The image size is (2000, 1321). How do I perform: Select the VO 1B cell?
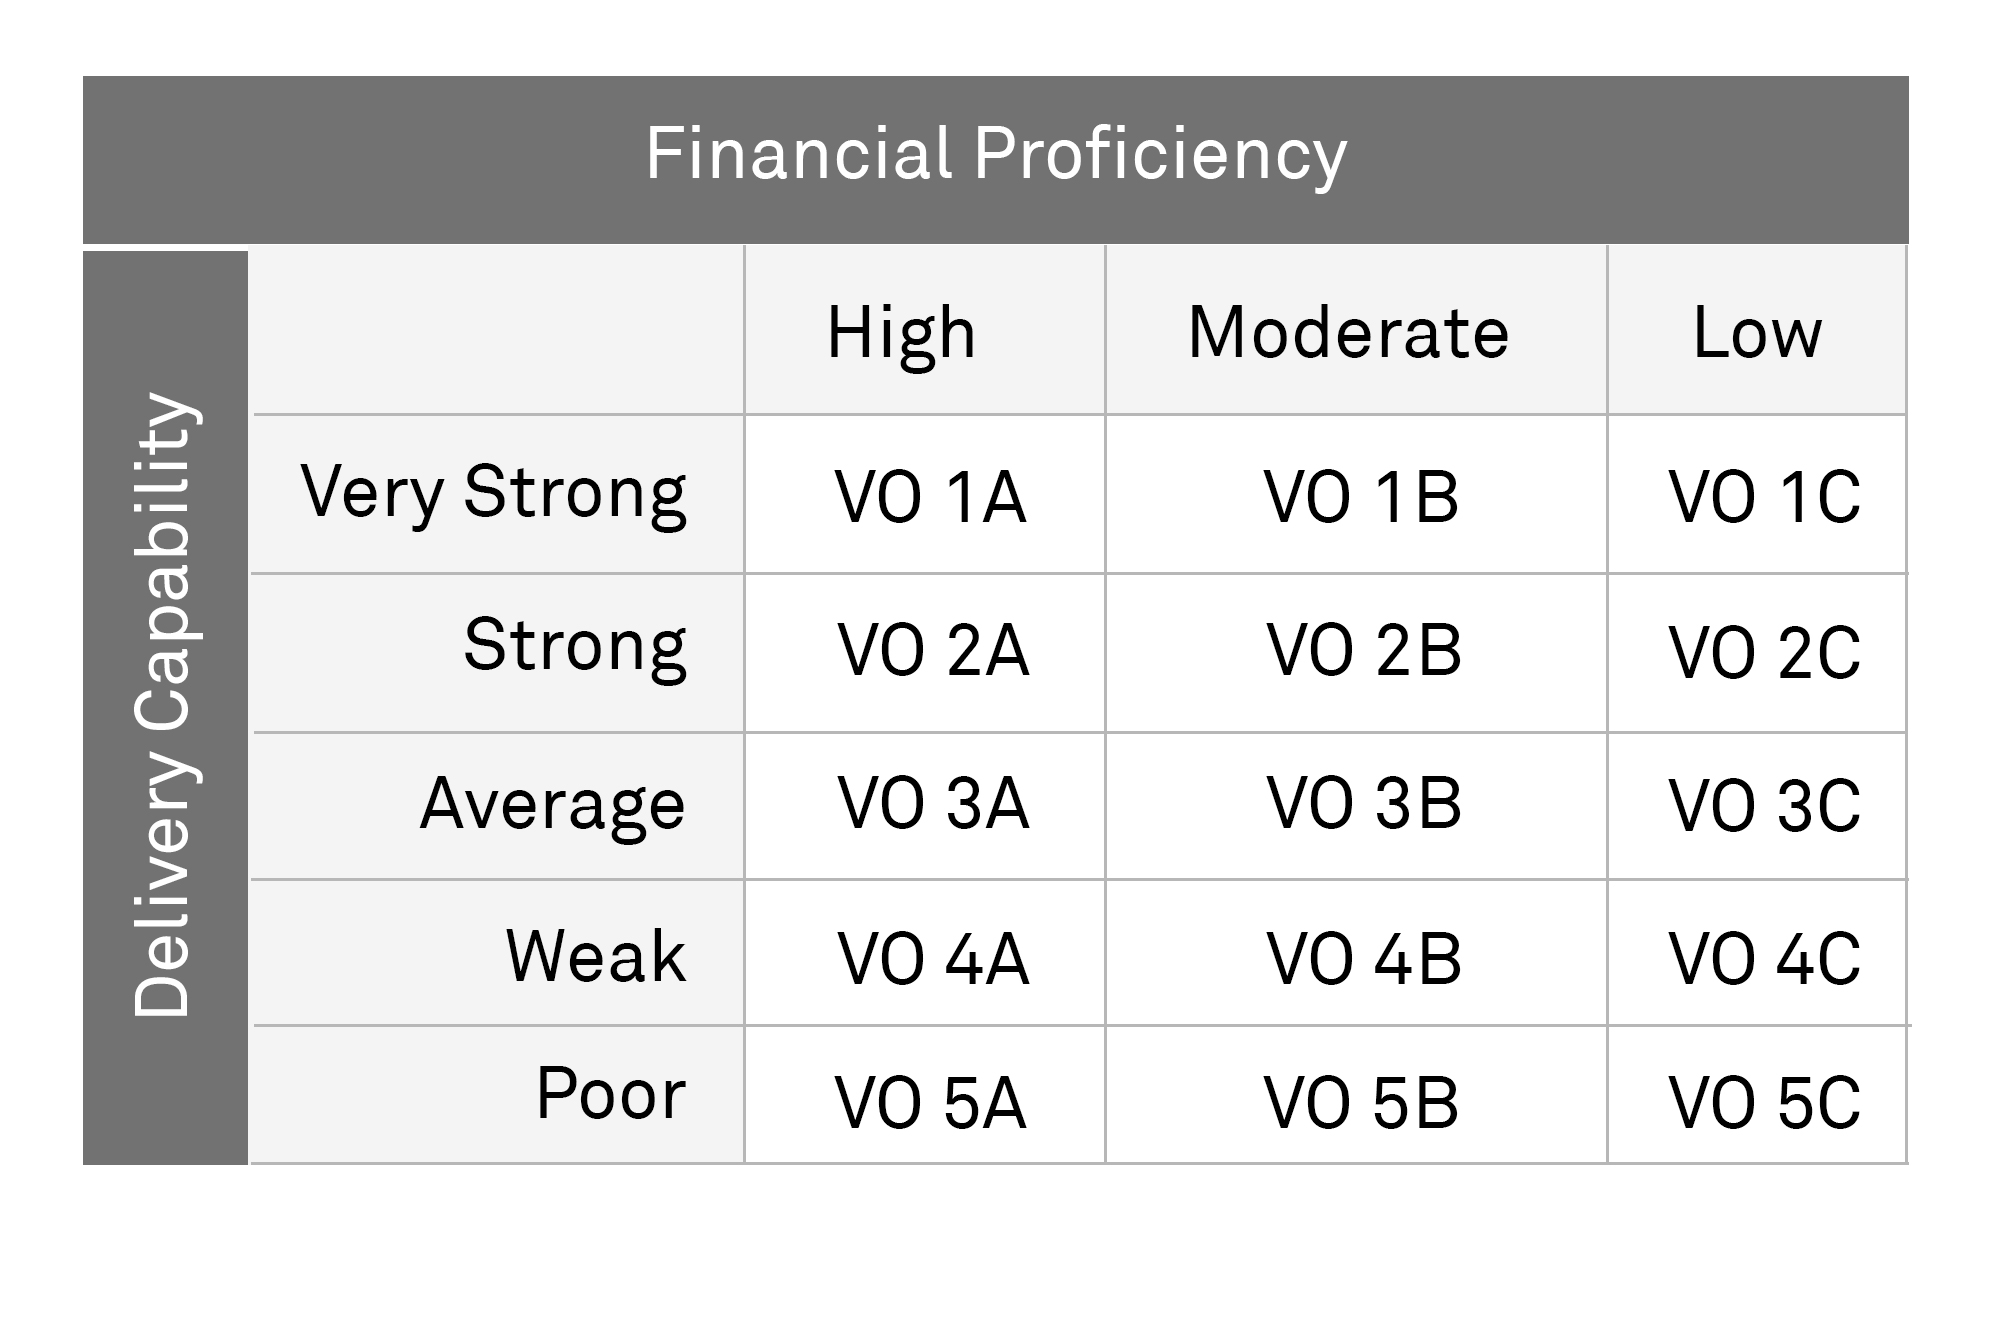coord(1361,497)
